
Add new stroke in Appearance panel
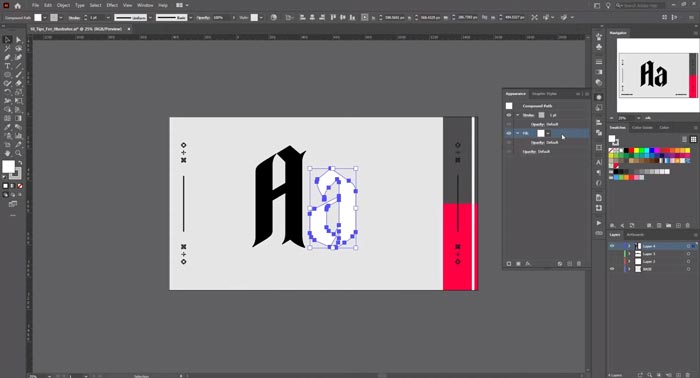point(508,264)
